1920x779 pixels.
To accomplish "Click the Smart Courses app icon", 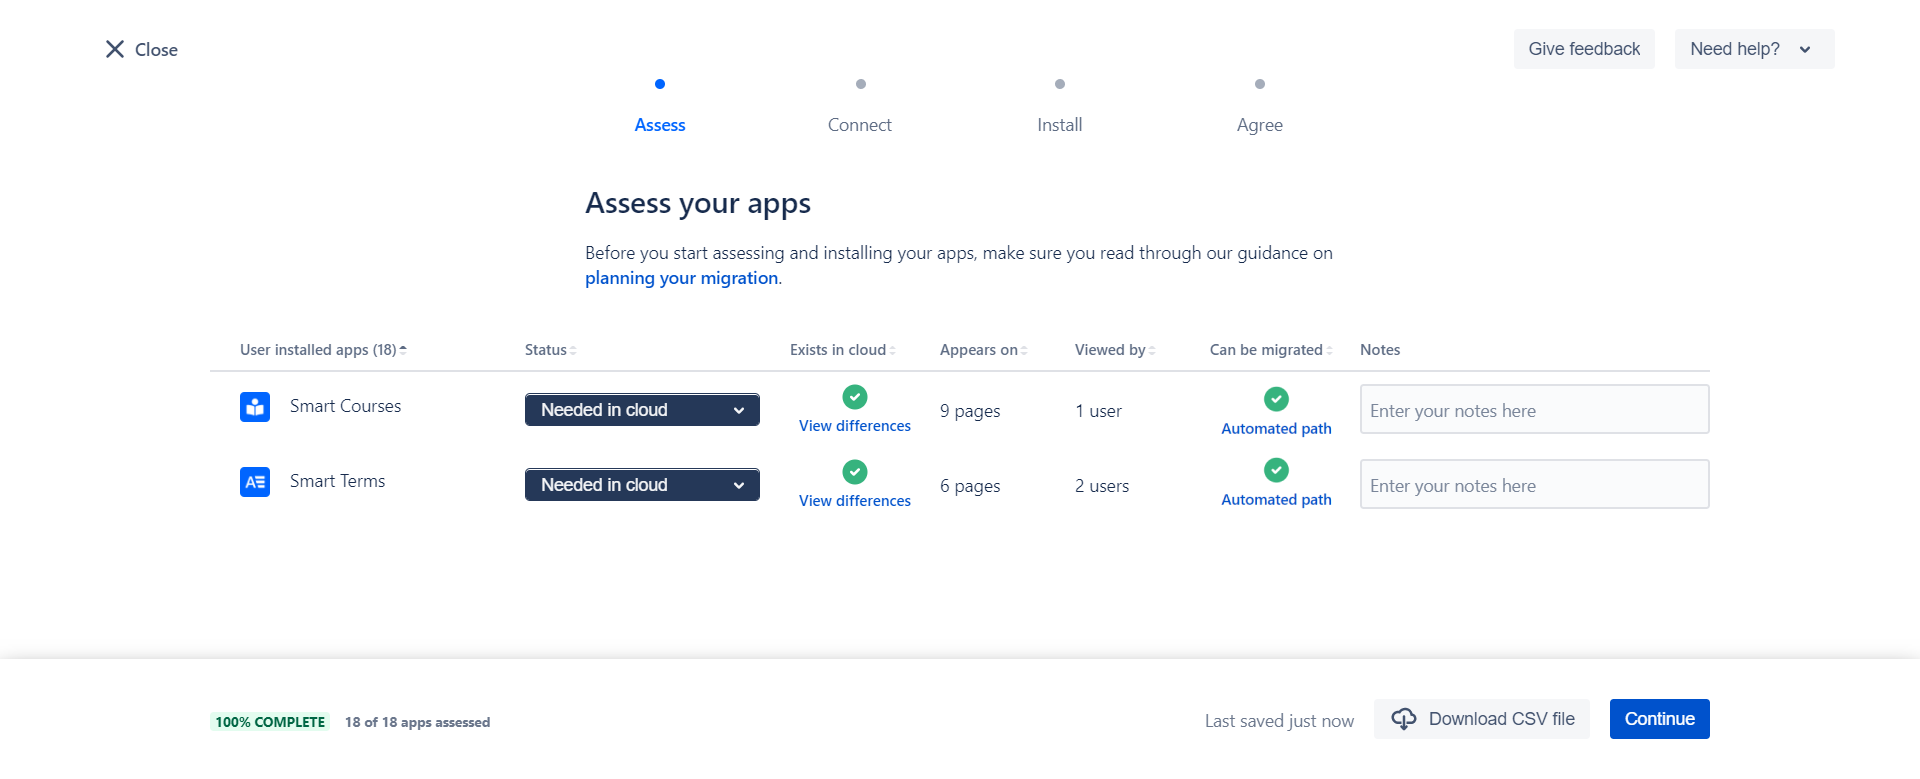I will coord(255,407).
